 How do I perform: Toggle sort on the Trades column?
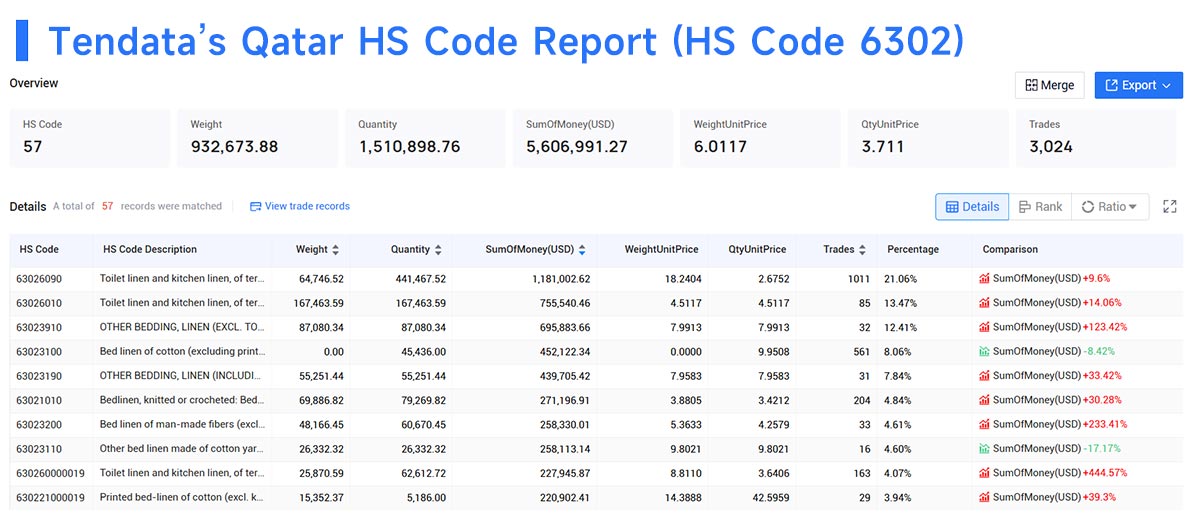[x=862, y=250]
